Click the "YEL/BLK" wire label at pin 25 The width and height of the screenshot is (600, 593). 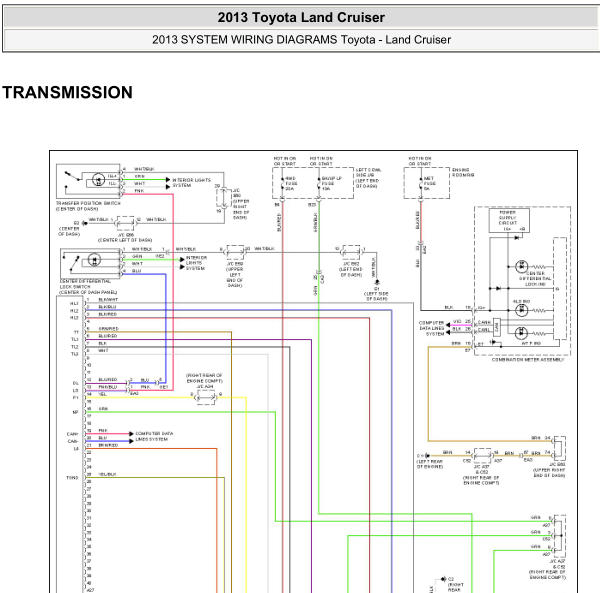tap(108, 474)
